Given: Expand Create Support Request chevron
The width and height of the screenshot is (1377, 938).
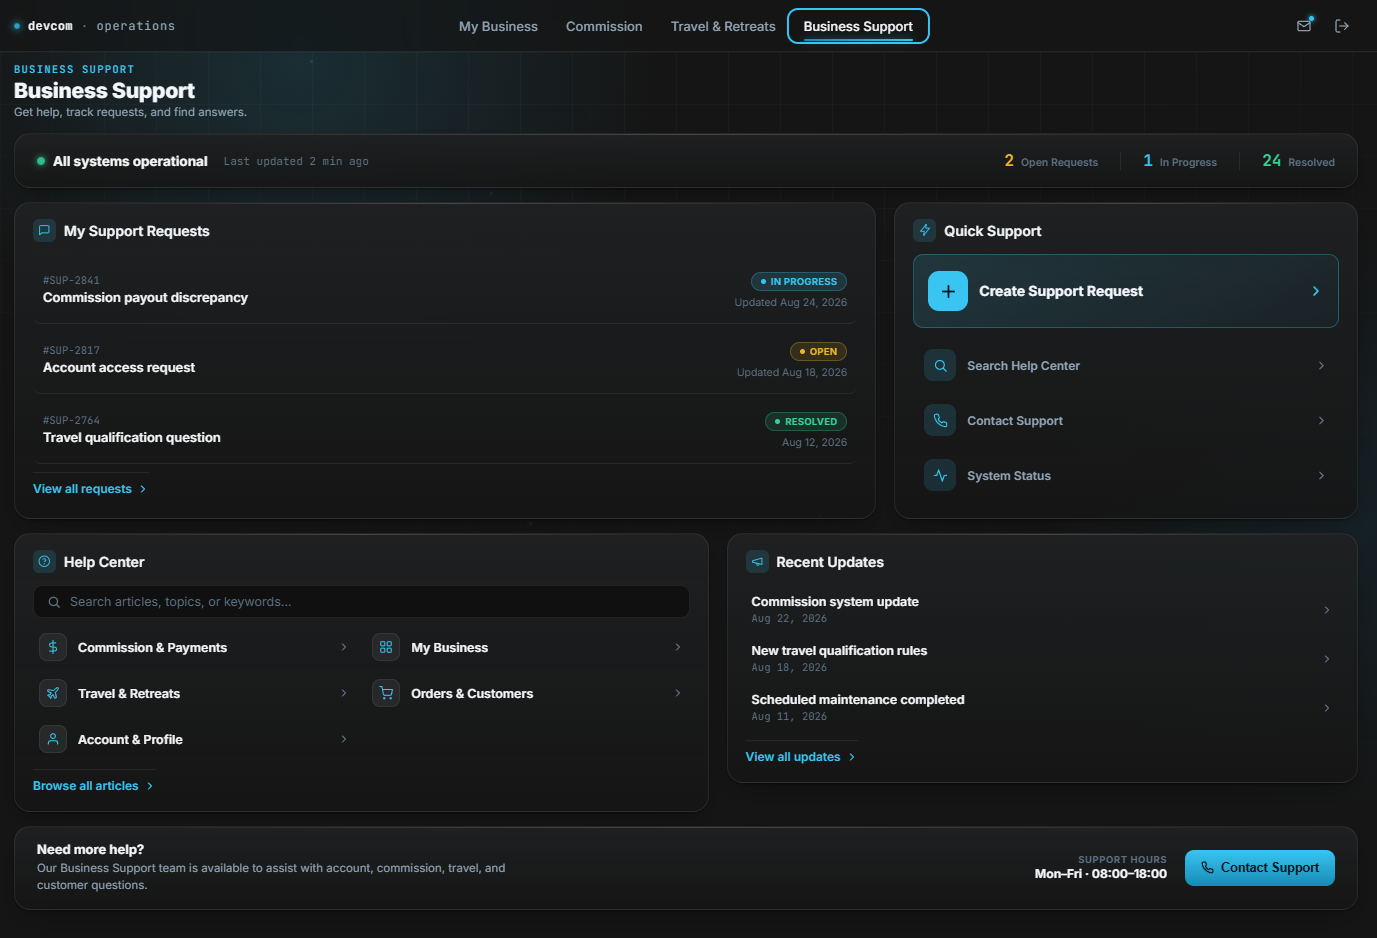Looking at the screenshot, I should click(x=1316, y=291).
